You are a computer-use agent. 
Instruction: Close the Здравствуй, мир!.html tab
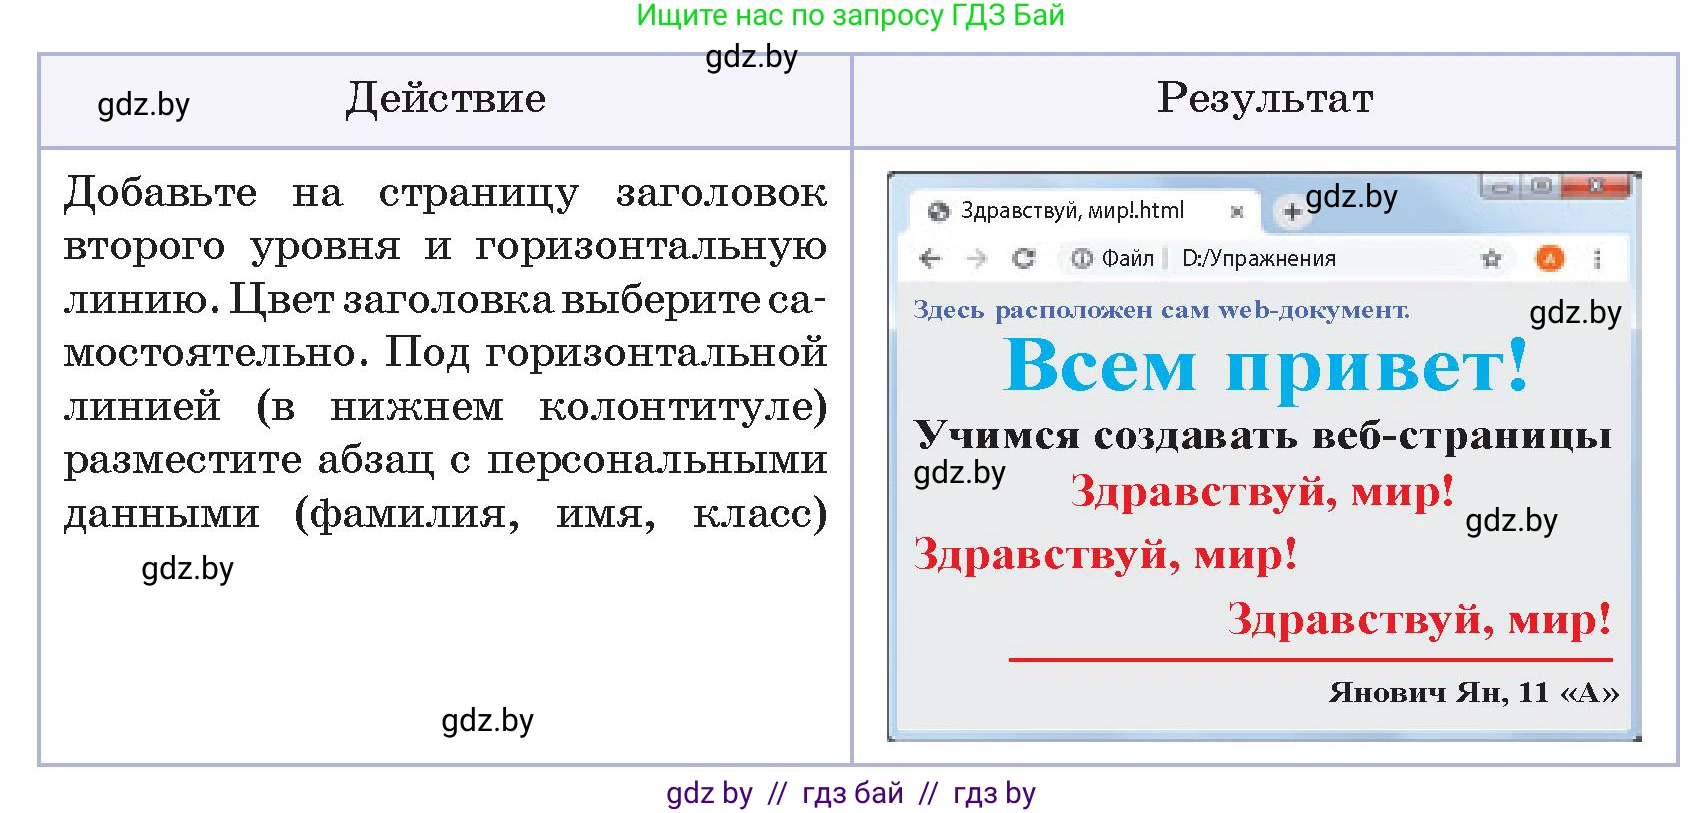click(x=1237, y=211)
